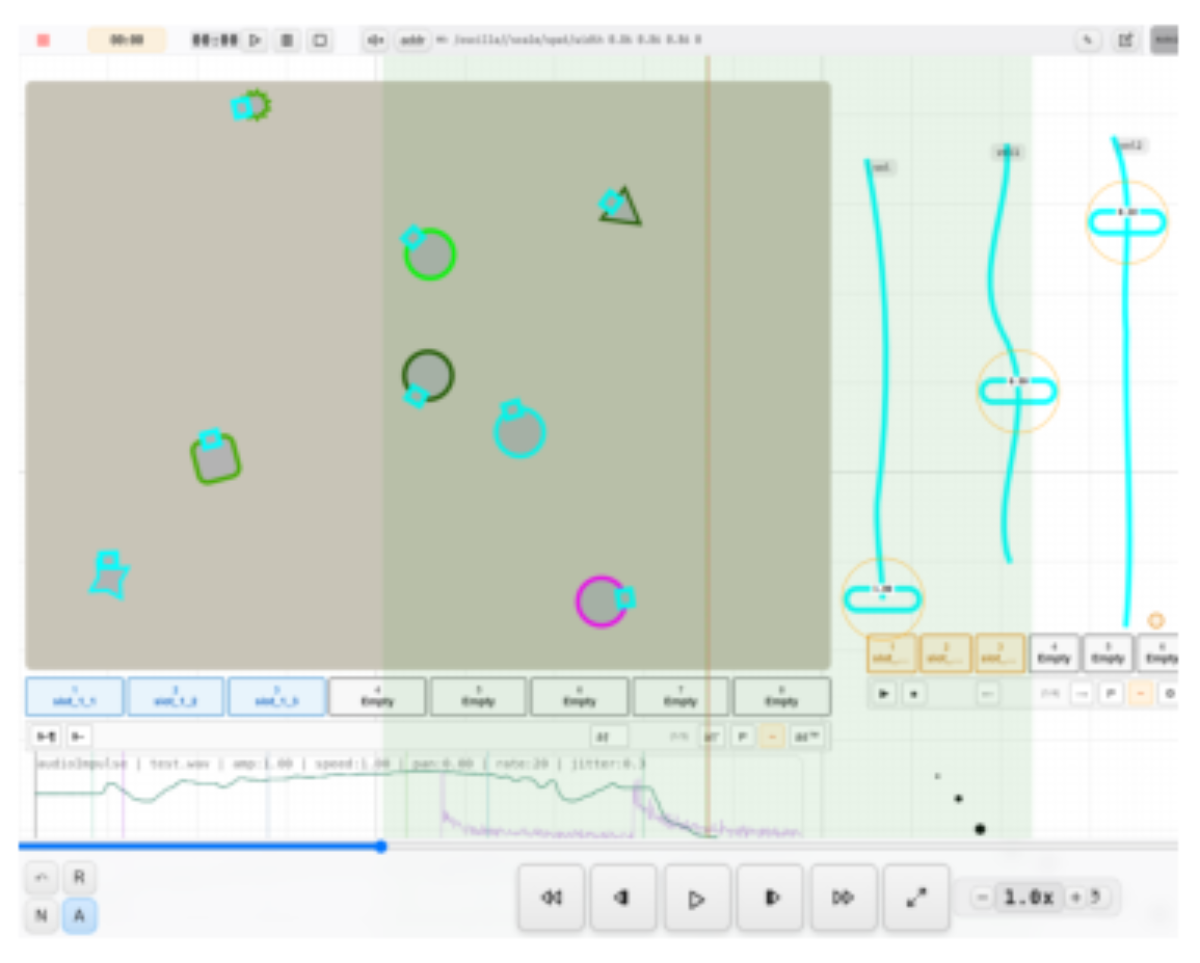Select slot 3 in the left slot row
The width and height of the screenshot is (1200, 963).
pos(277,697)
